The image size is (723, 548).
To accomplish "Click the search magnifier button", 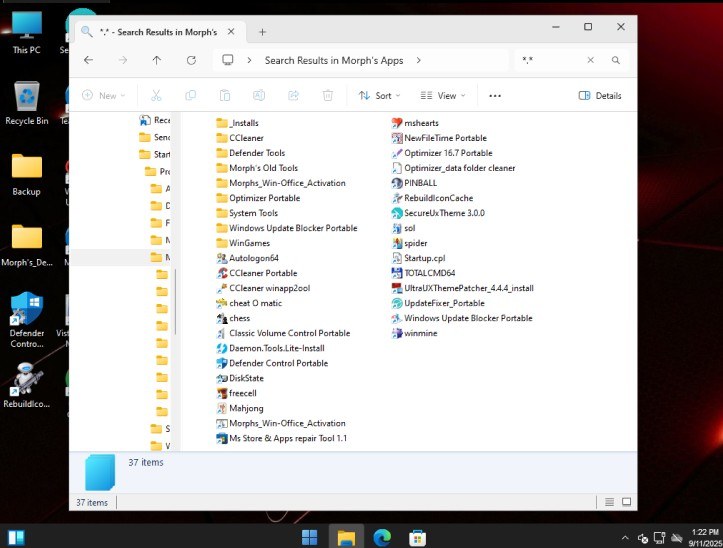I will tap(616, 60).
